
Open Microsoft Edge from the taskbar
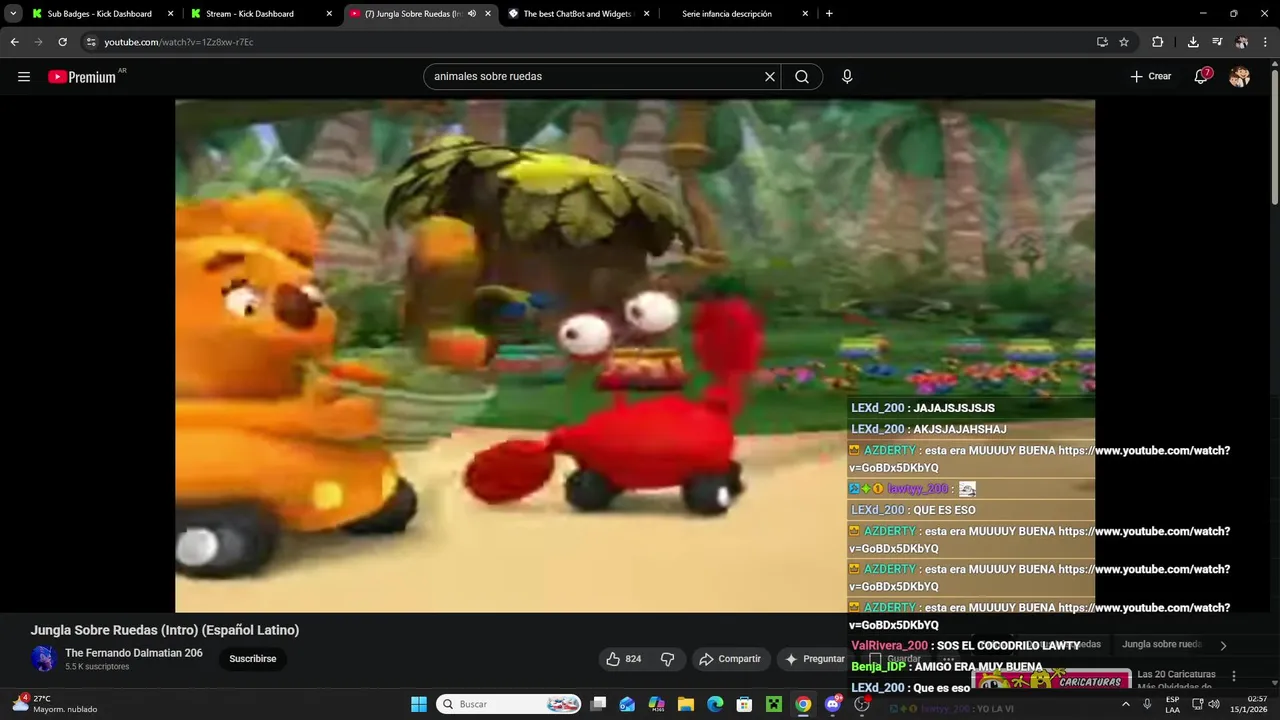coord(715,704)
